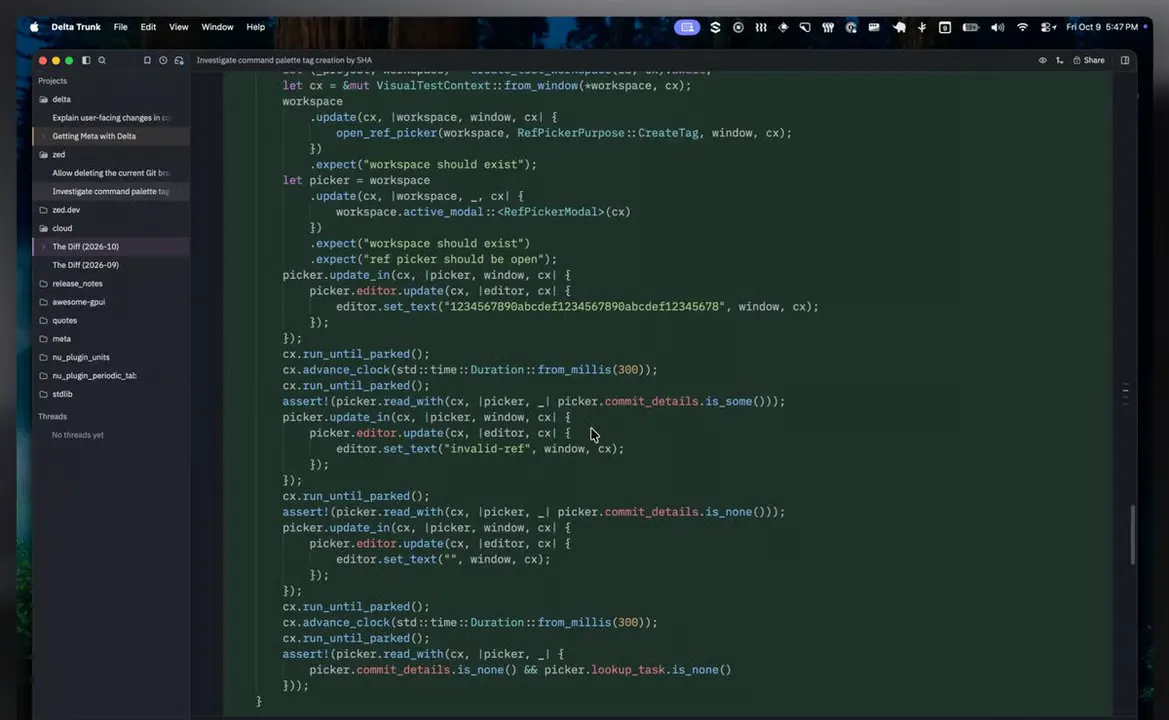Open search with the magnifier icon
The image size is (1169, 720).
[102, 60]
